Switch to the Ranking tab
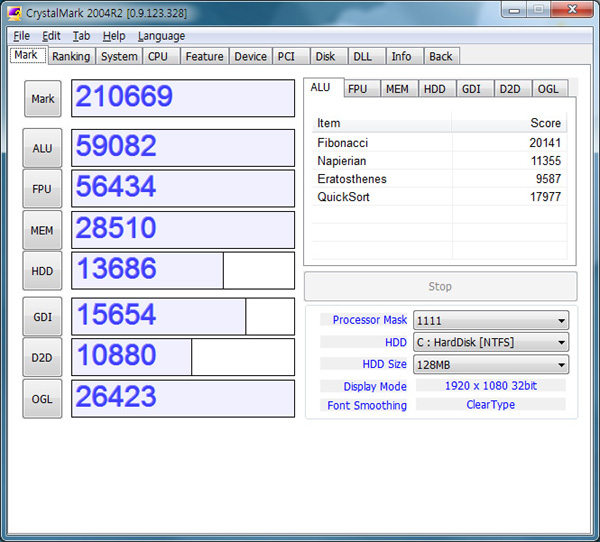Viewport: 600px width, 542px height. coord(71,56)
